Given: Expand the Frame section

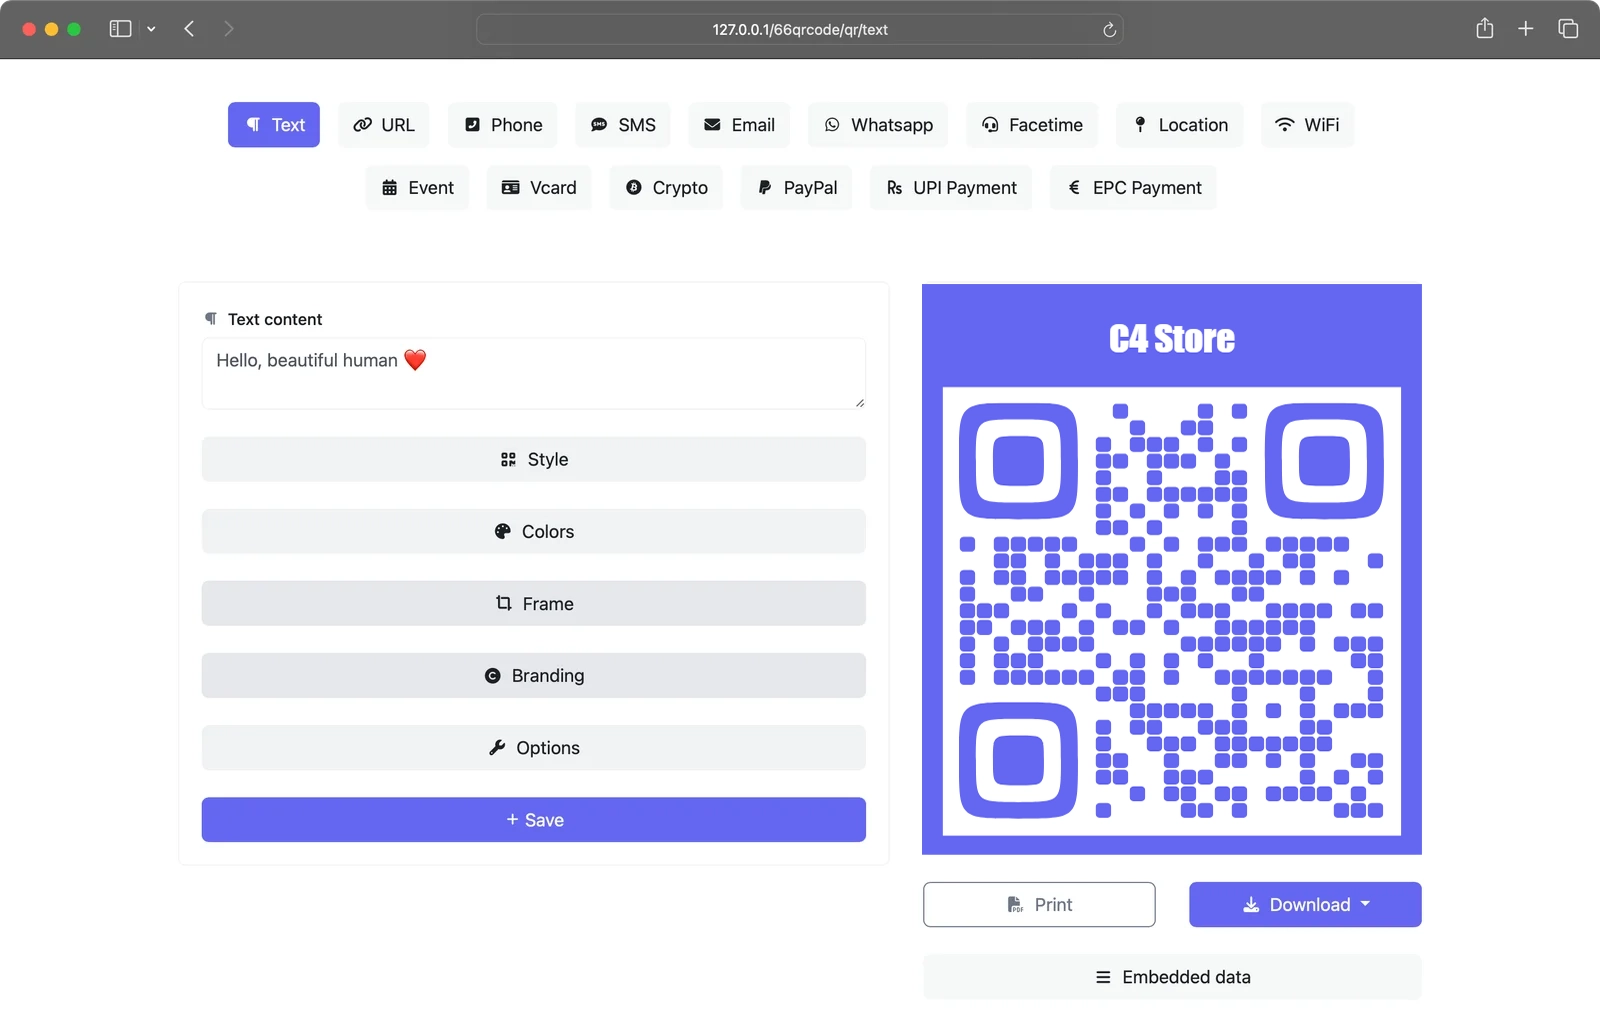Looking at the screenshot, I should (534, 603).
